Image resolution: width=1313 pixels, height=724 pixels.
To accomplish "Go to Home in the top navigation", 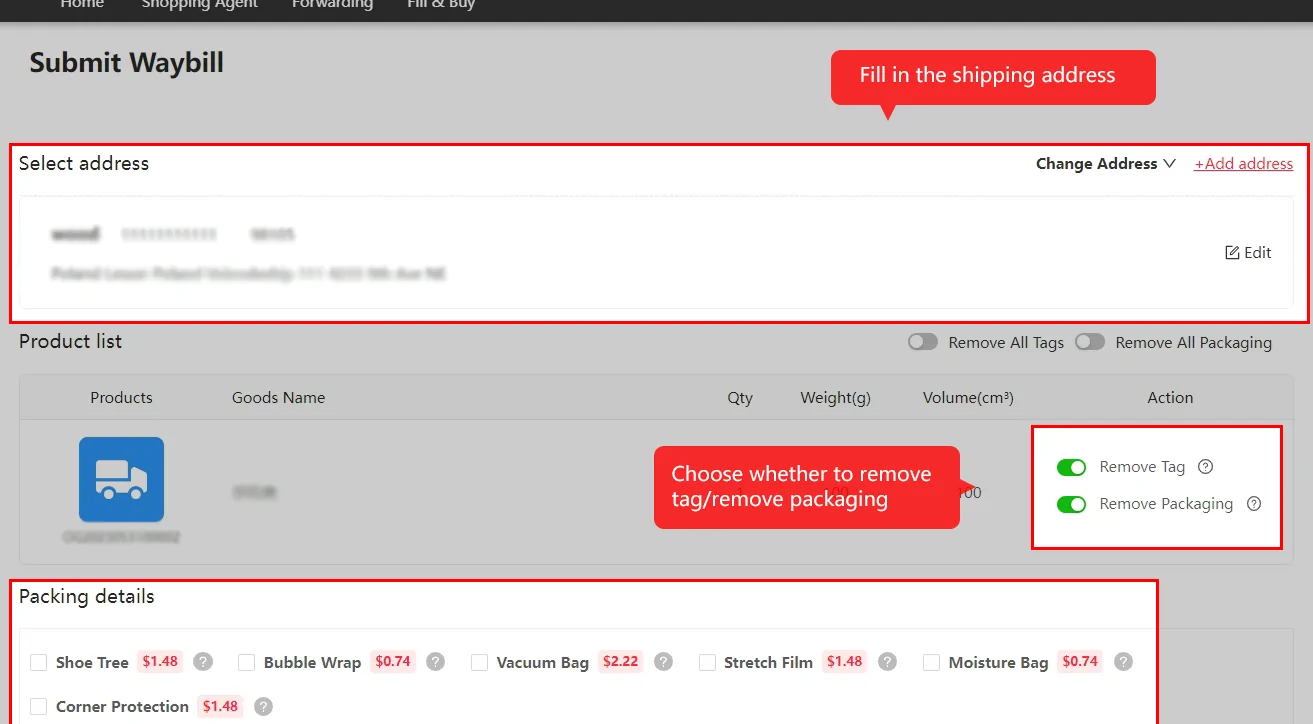I will point(82,5).
